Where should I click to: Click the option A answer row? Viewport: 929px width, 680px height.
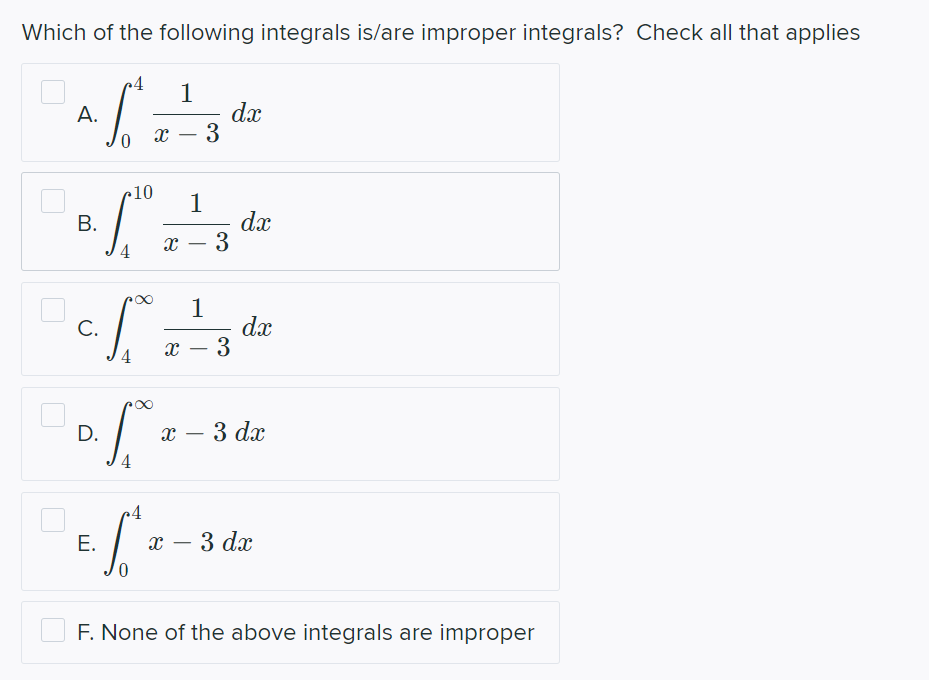290,112
